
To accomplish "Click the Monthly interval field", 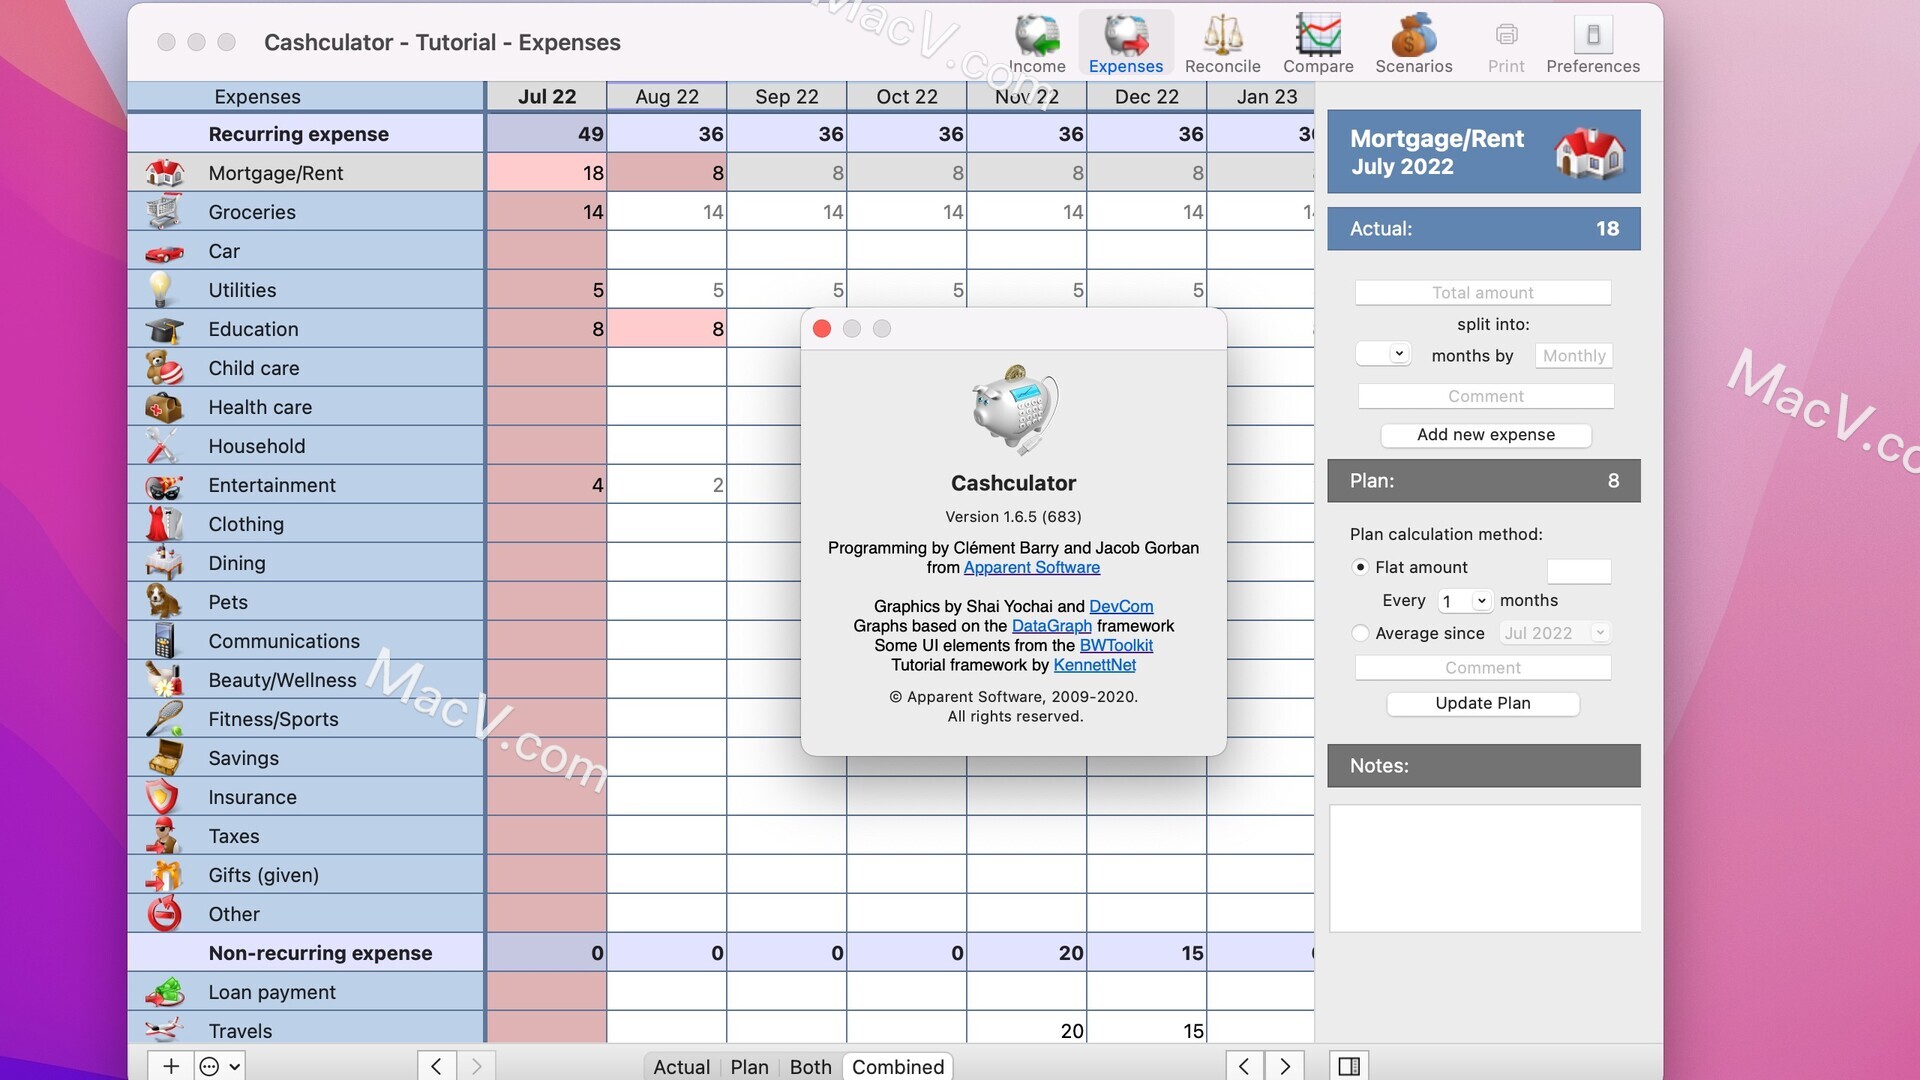I will coord(1574,355).
